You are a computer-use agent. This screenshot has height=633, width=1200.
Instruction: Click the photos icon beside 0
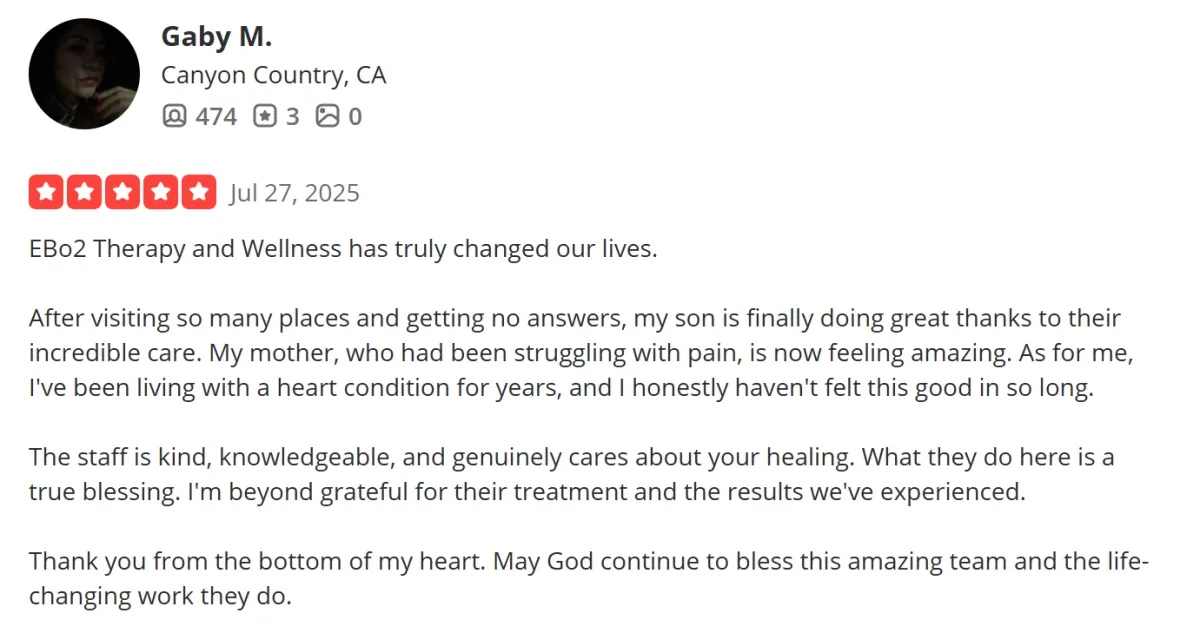(x=327, y=117)
